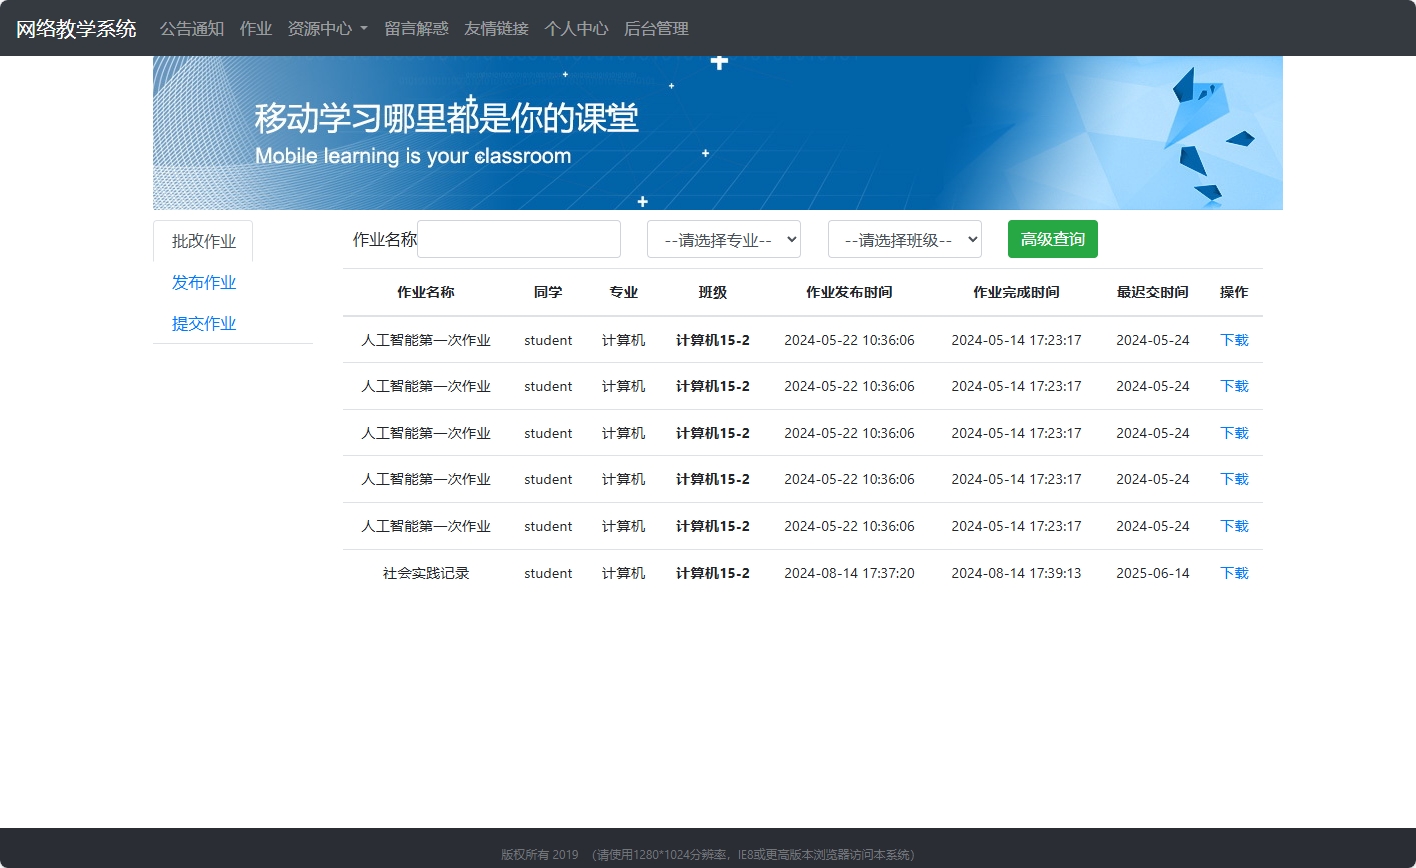The height and width of the screenshot is (868, 1416).
Task: Open the 留言解惑 page
Action: pos(416,28)
